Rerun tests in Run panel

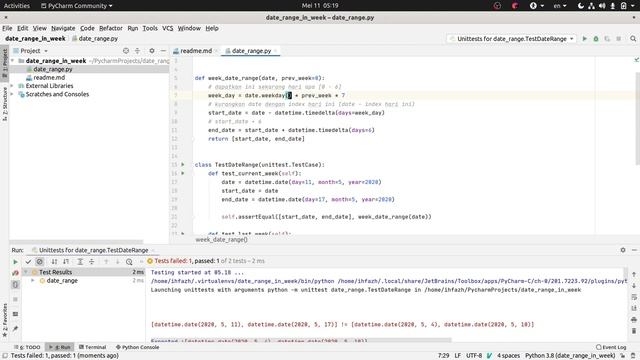16,262
